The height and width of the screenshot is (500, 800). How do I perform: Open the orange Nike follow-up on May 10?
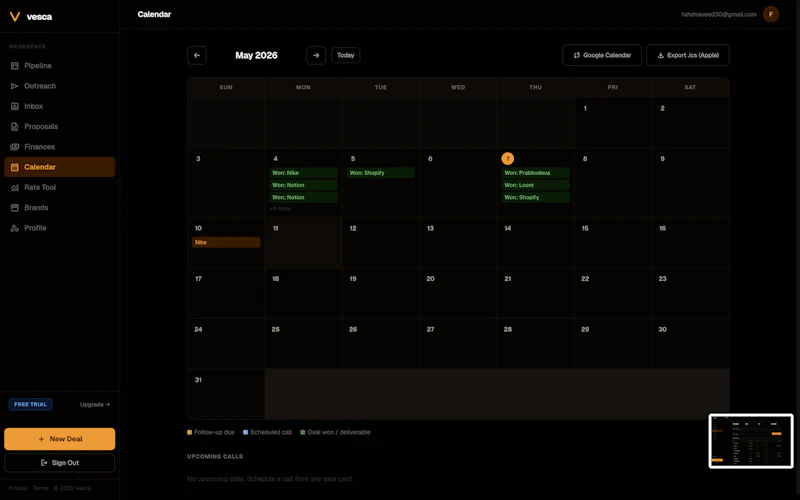226,242
